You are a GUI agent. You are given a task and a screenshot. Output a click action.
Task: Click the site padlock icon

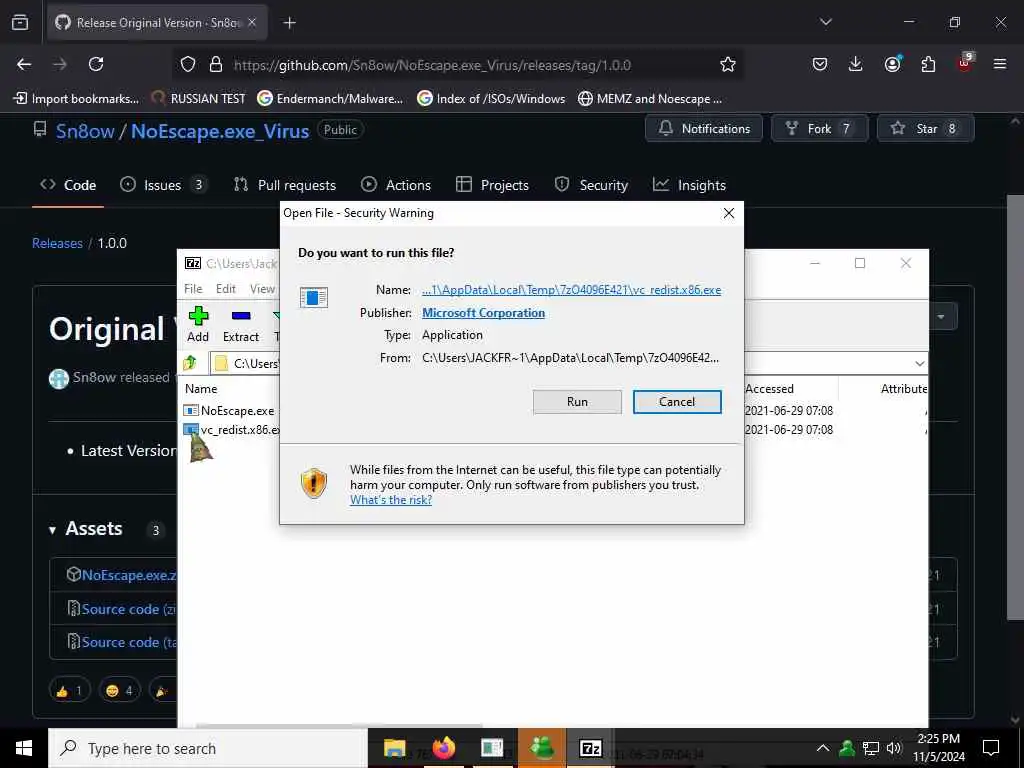point(216,65)
